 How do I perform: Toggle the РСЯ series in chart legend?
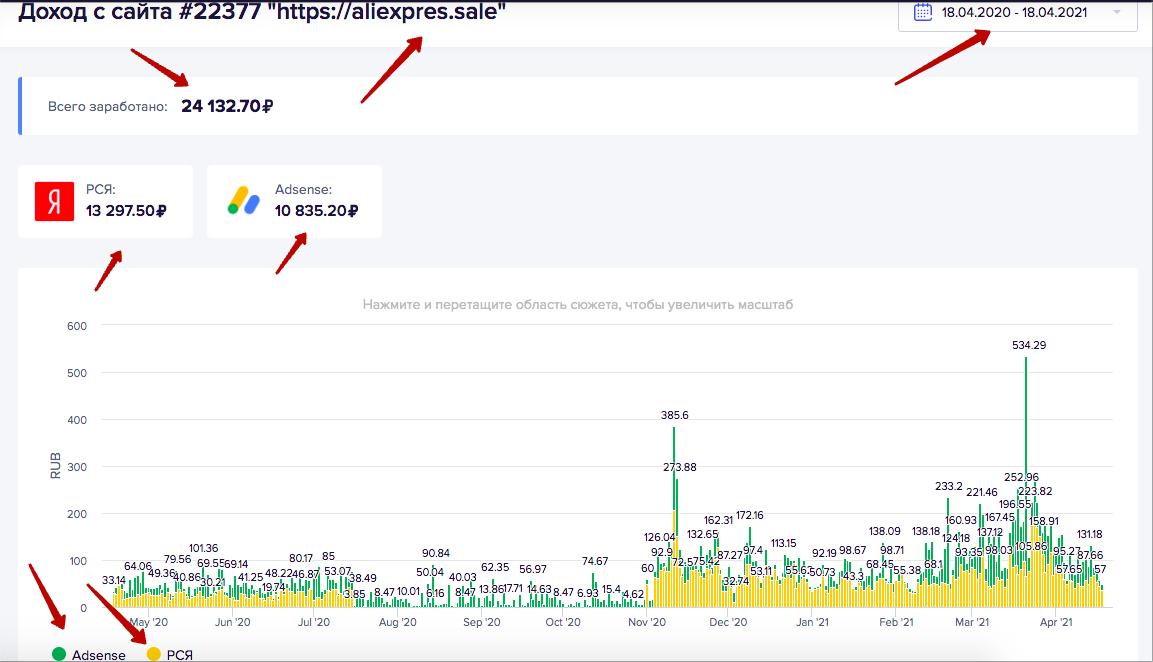pyautogui.click(x=170, y=655)
